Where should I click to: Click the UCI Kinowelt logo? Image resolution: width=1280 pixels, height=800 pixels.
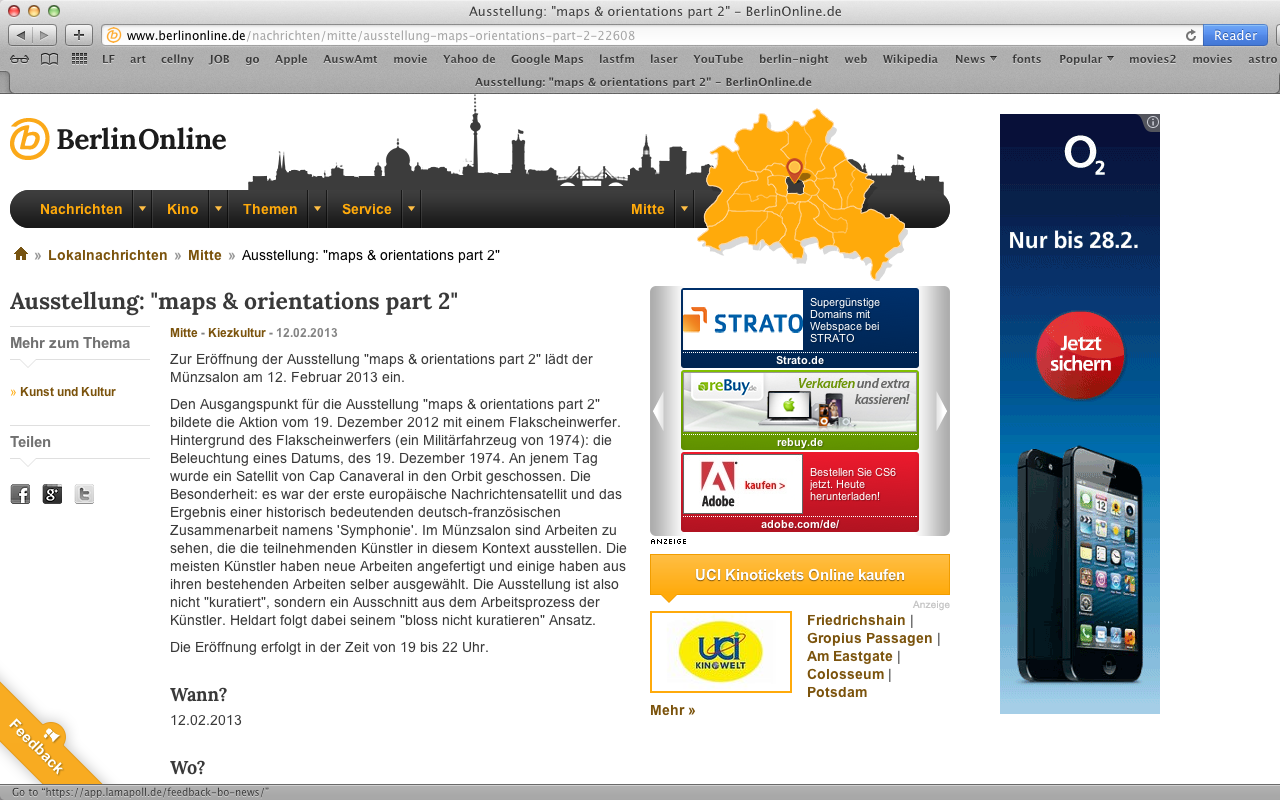coord(720,652)
